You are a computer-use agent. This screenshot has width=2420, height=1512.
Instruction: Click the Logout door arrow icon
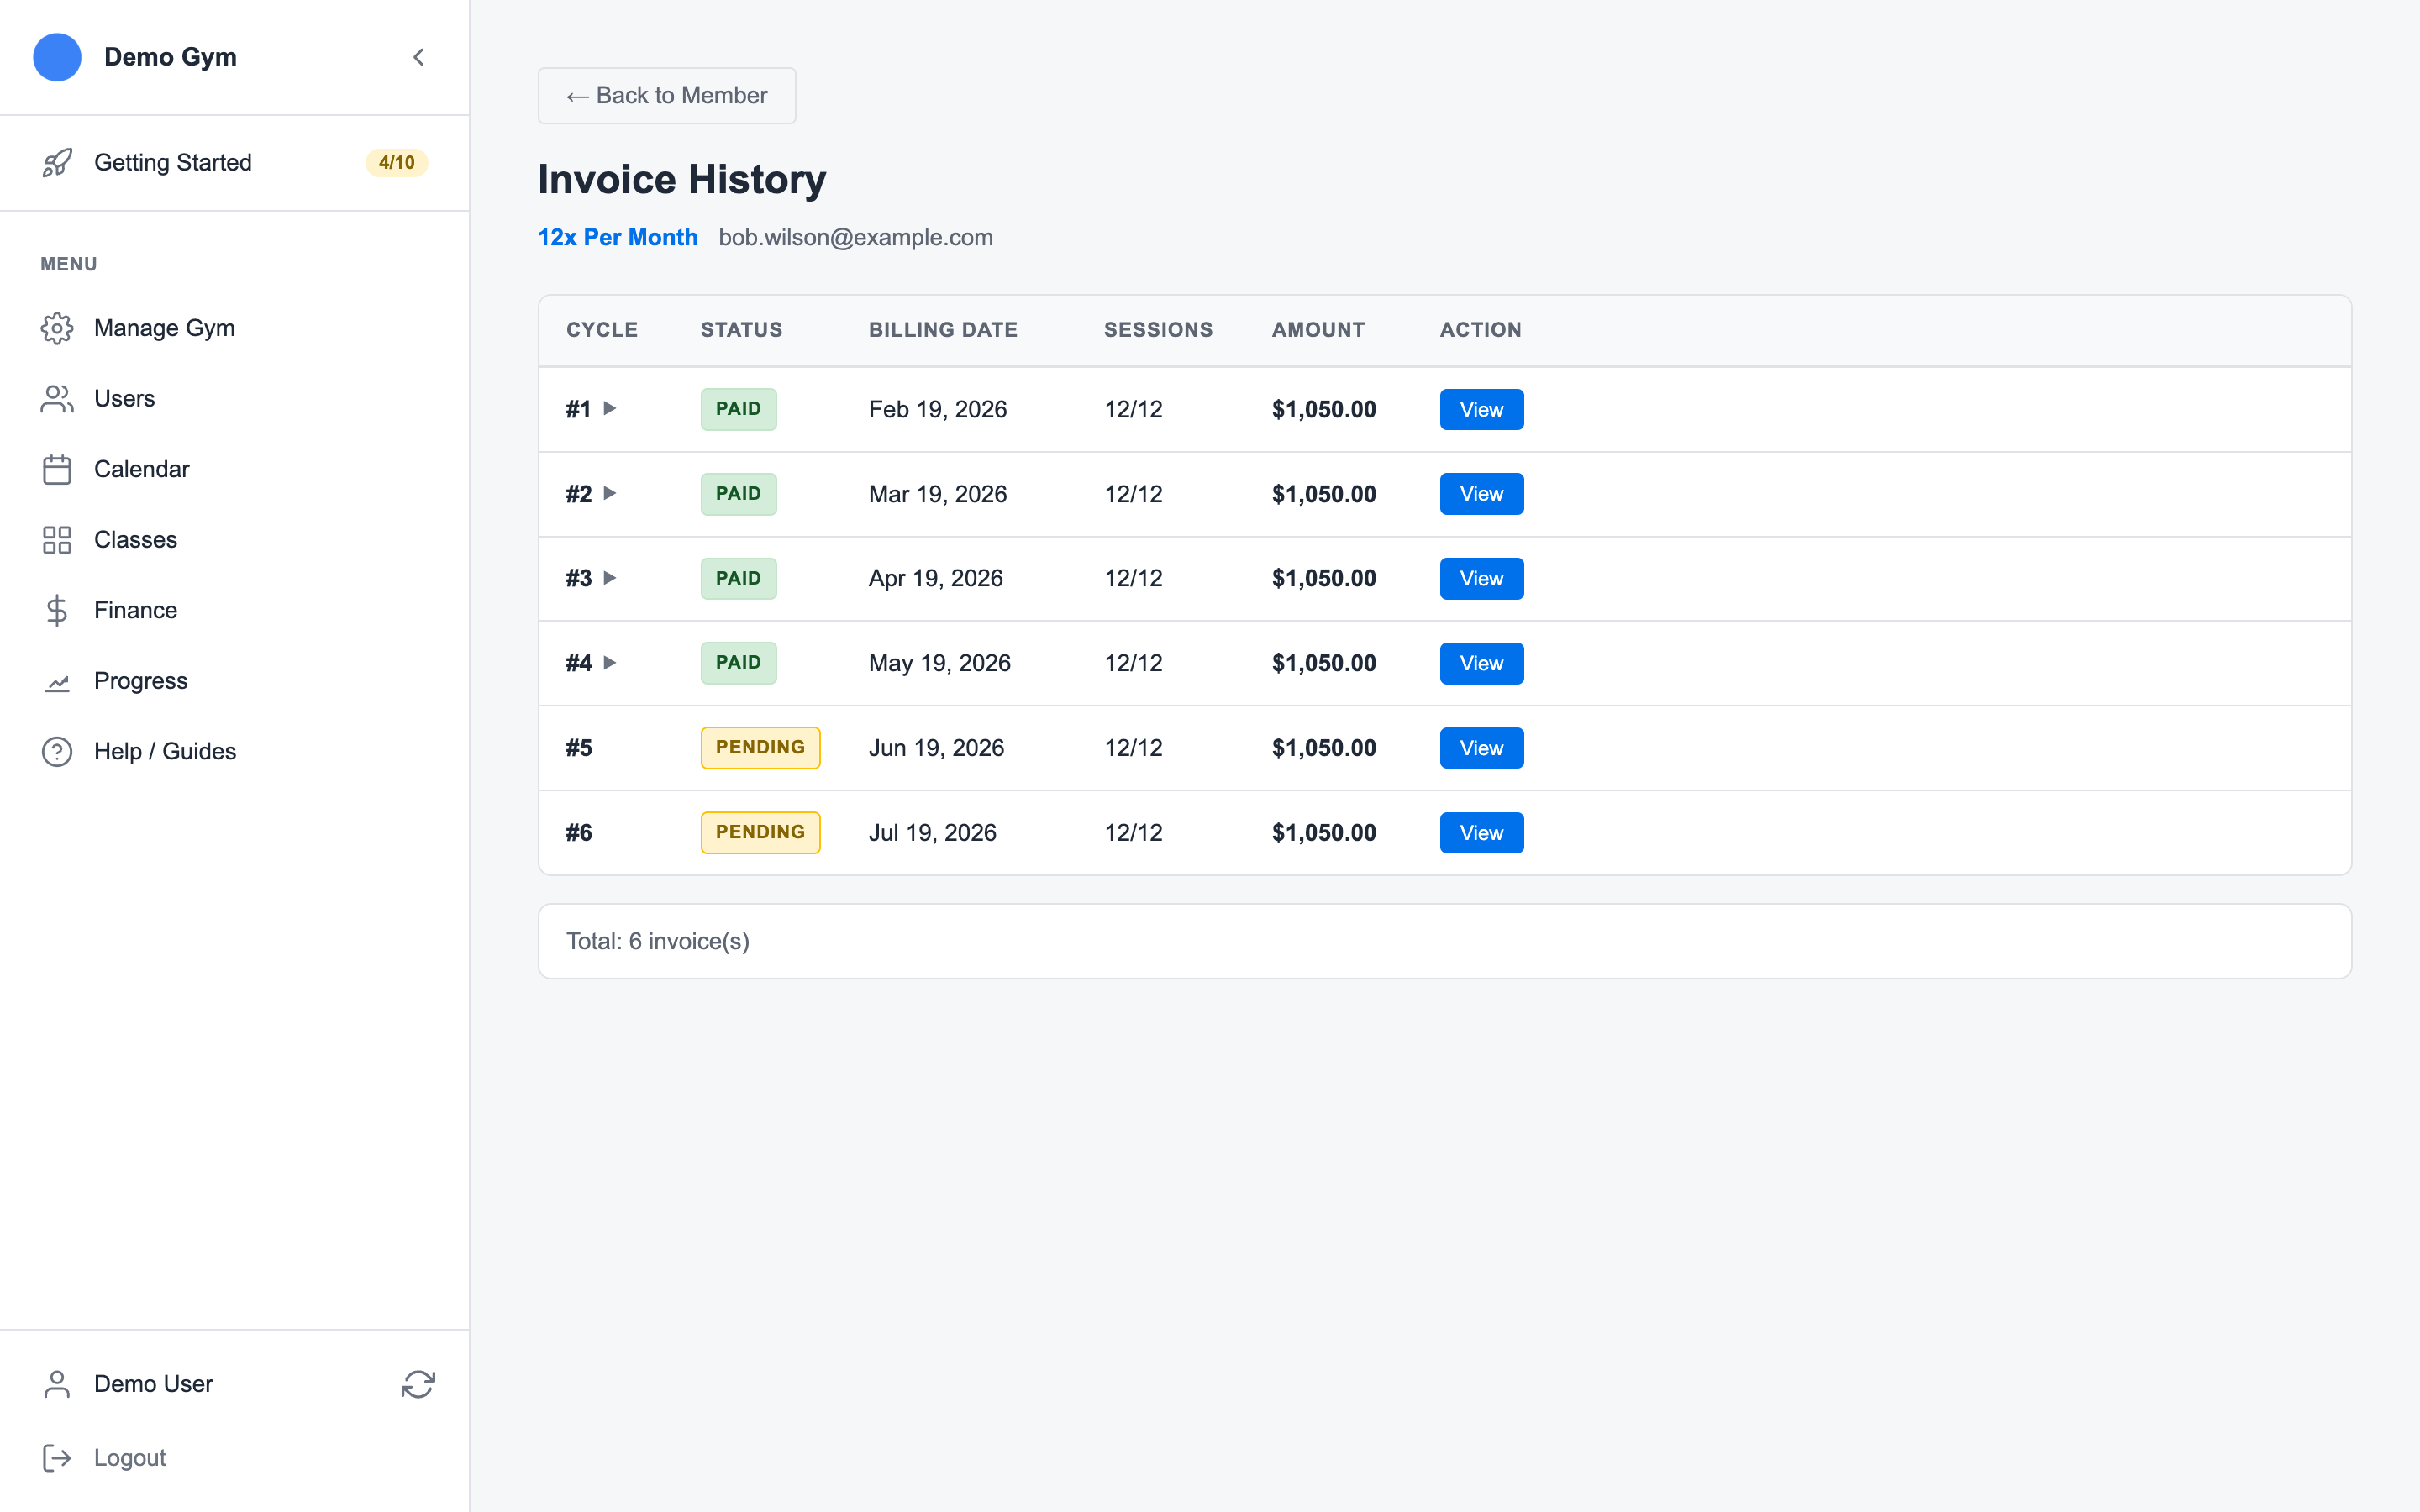coord(57,1458)
